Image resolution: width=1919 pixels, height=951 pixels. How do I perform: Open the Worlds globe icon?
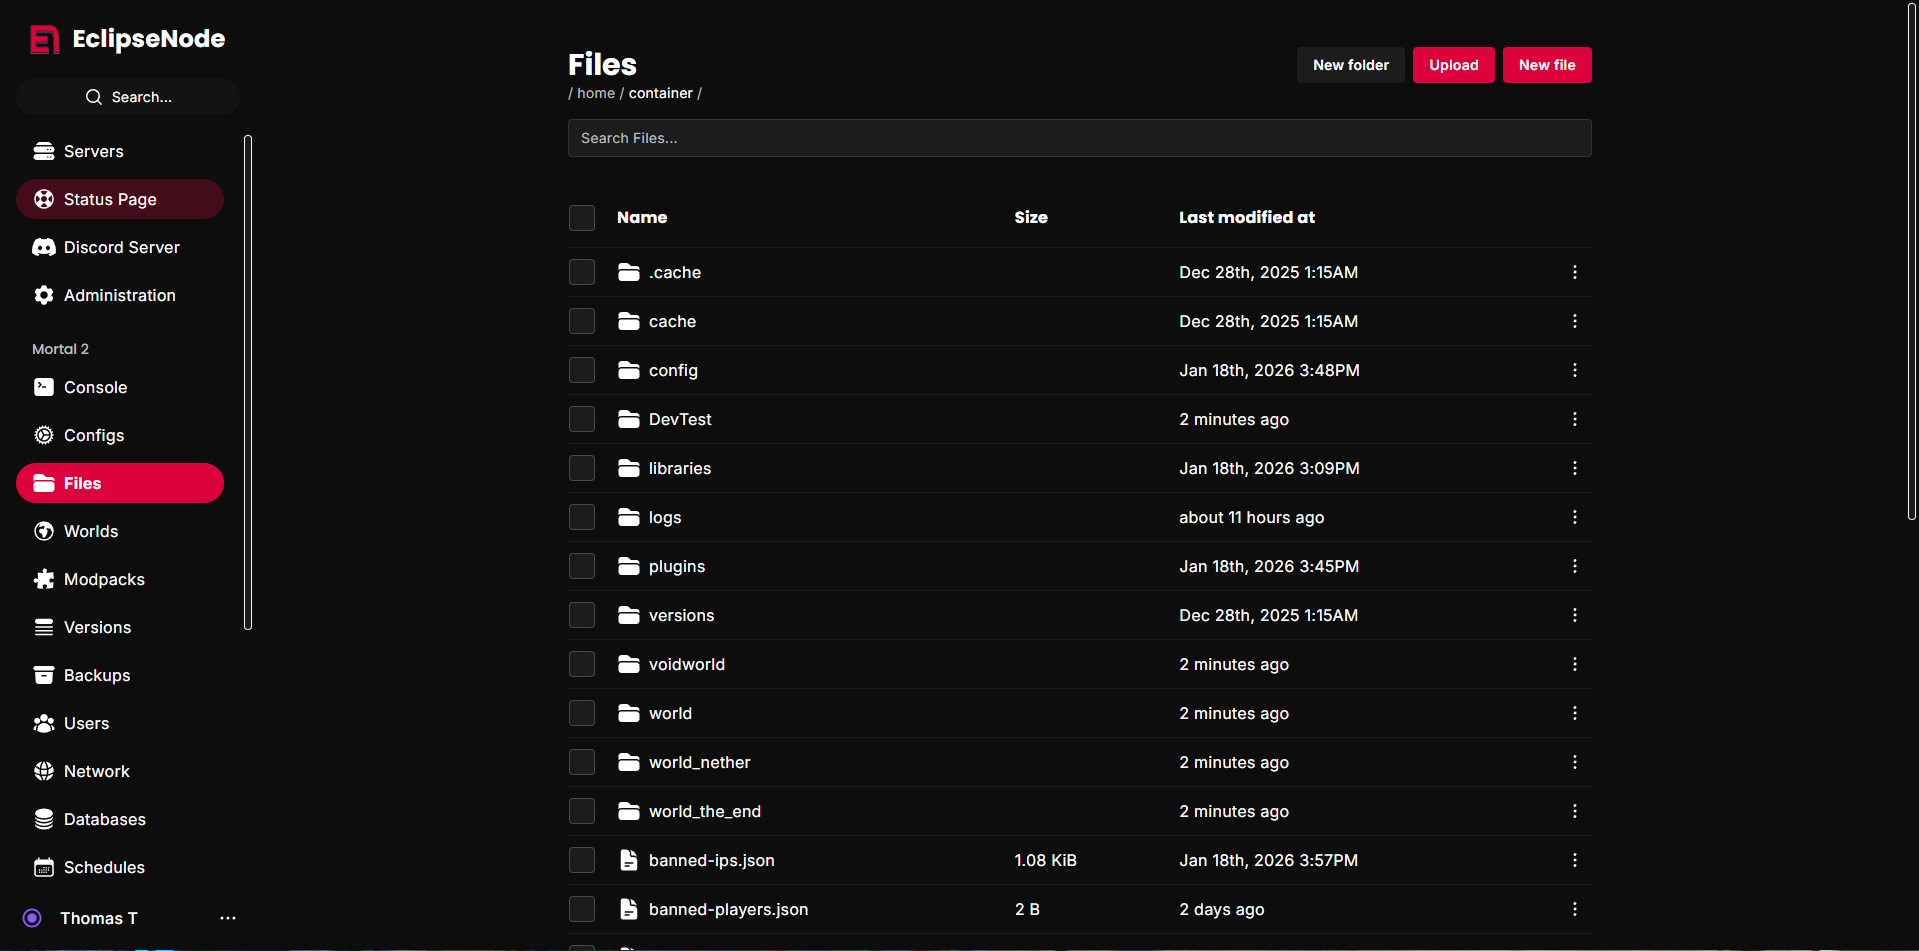pyautogui.click(x=44, y=531)
